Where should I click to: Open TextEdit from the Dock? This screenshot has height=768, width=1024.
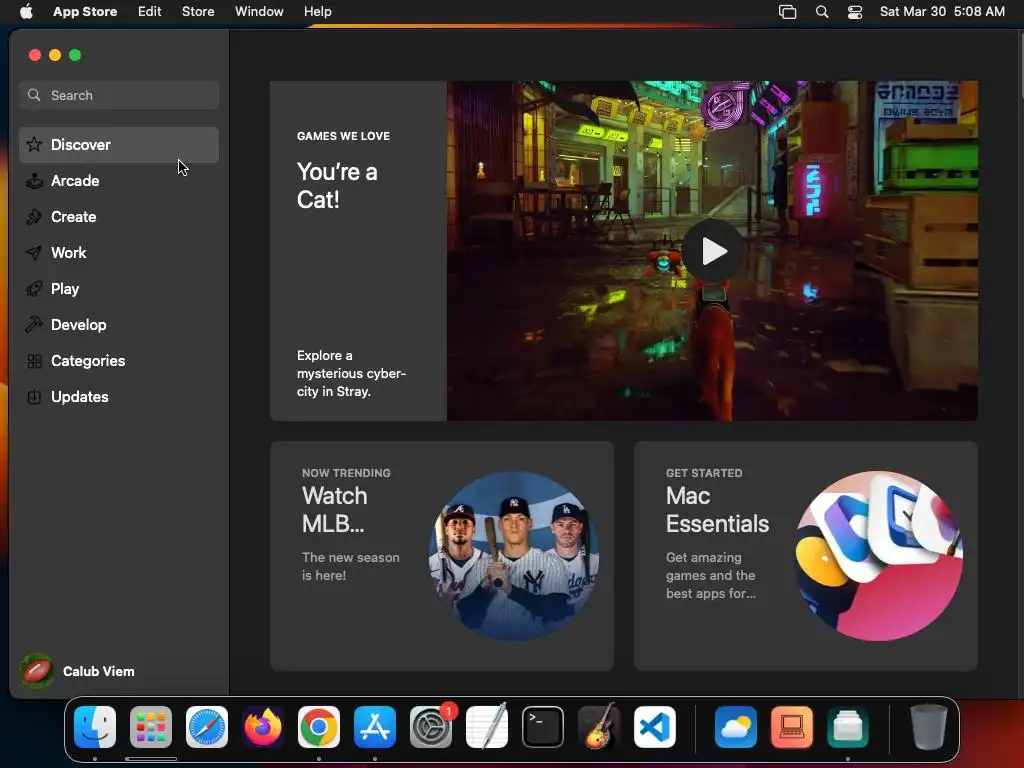pos(487,727)
